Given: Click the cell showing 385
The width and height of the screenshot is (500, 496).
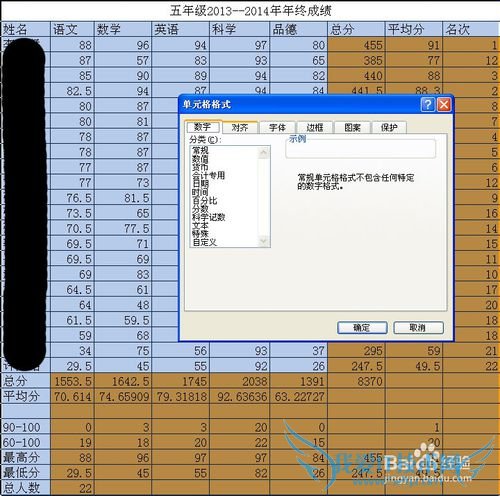Looking at the screenshot, I should click(x=356, y=60).
